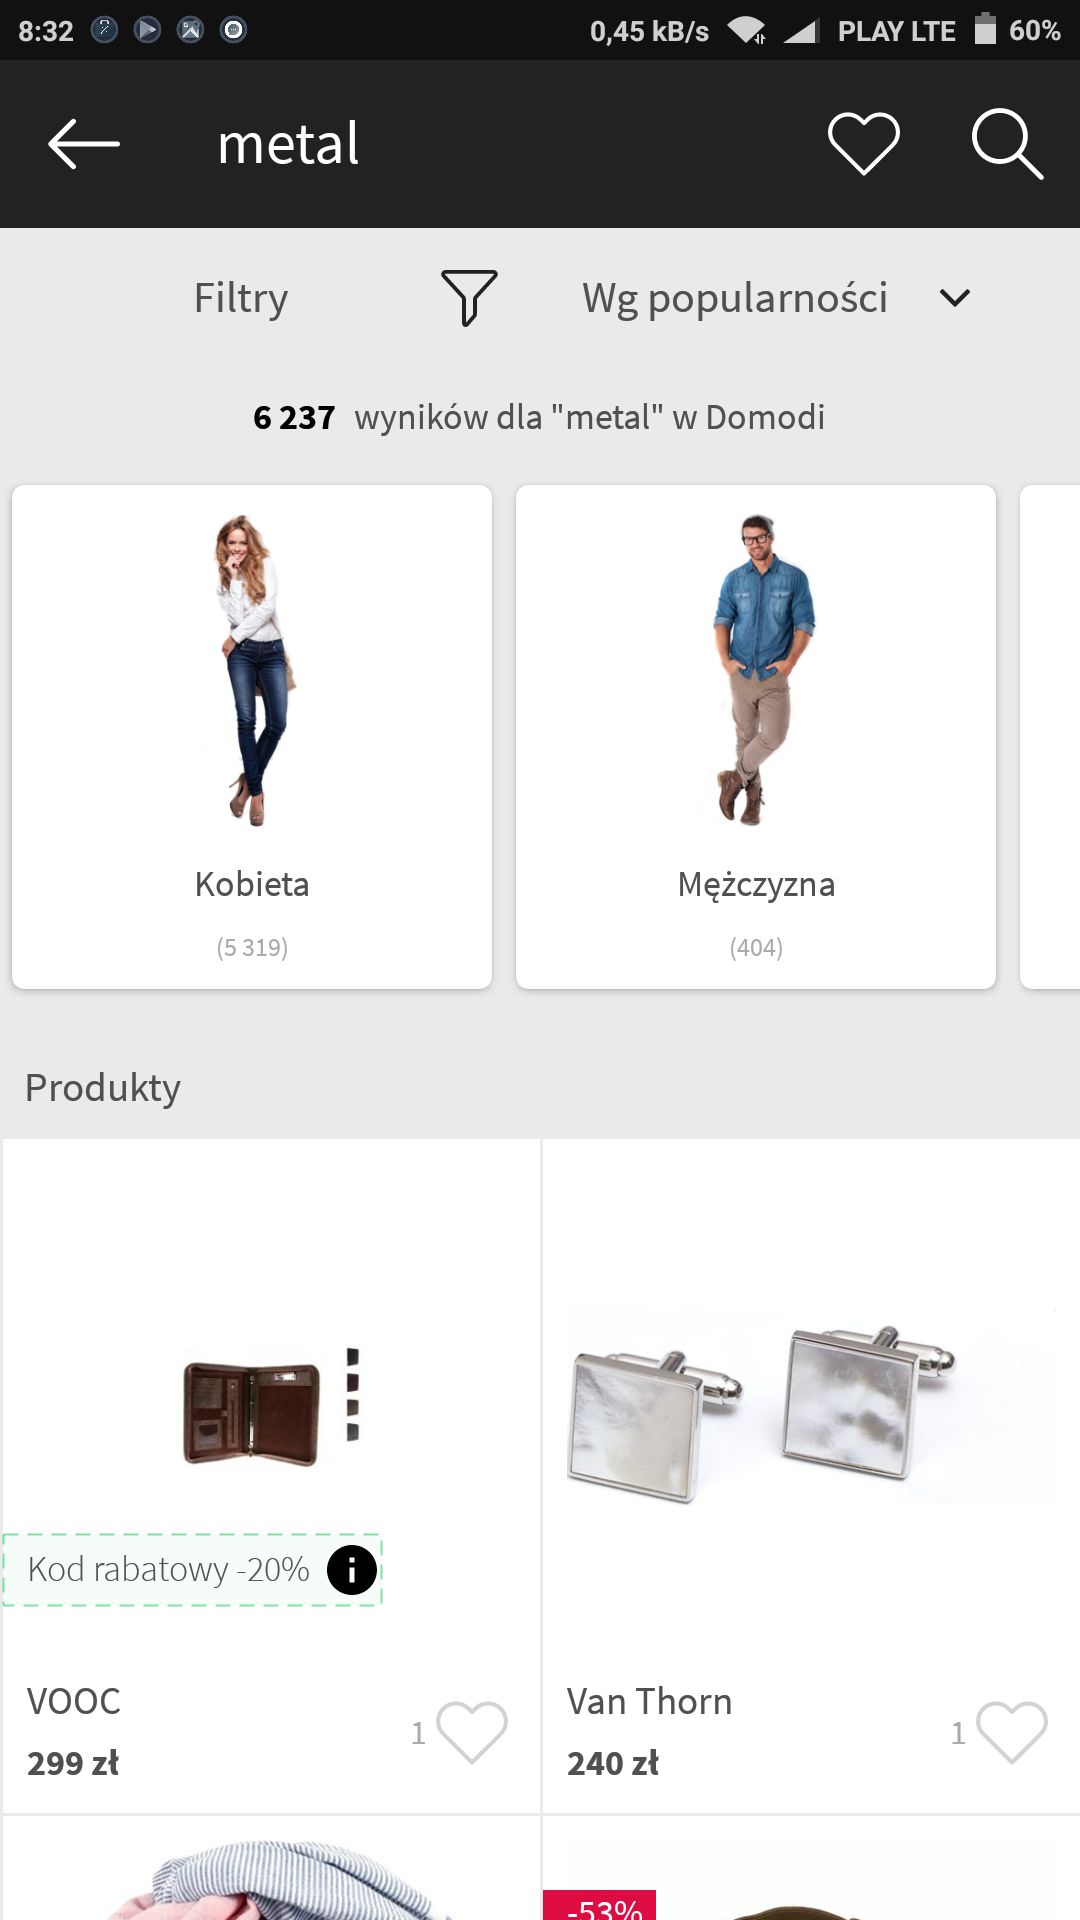Open the Filtry filter panel
1080x1920 pixels.
[241, 298]
